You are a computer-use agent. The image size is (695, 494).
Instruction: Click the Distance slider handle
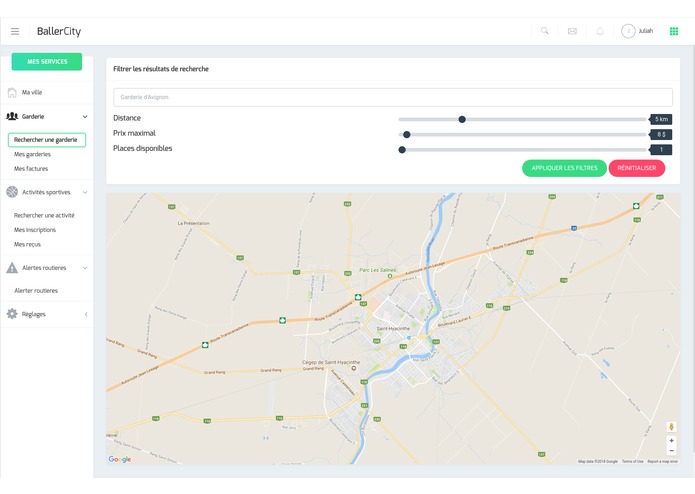(x=462, y=119)
